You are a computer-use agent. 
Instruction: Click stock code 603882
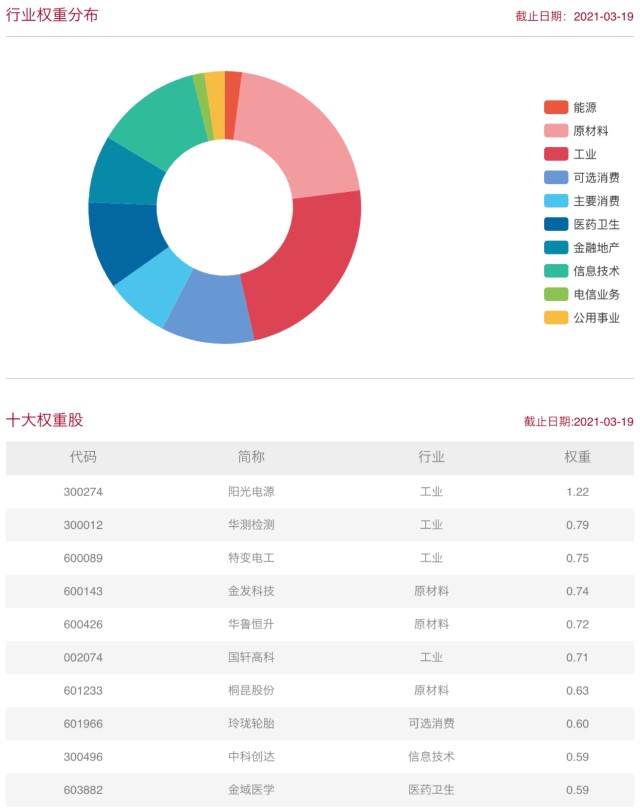tap(83, 790)
